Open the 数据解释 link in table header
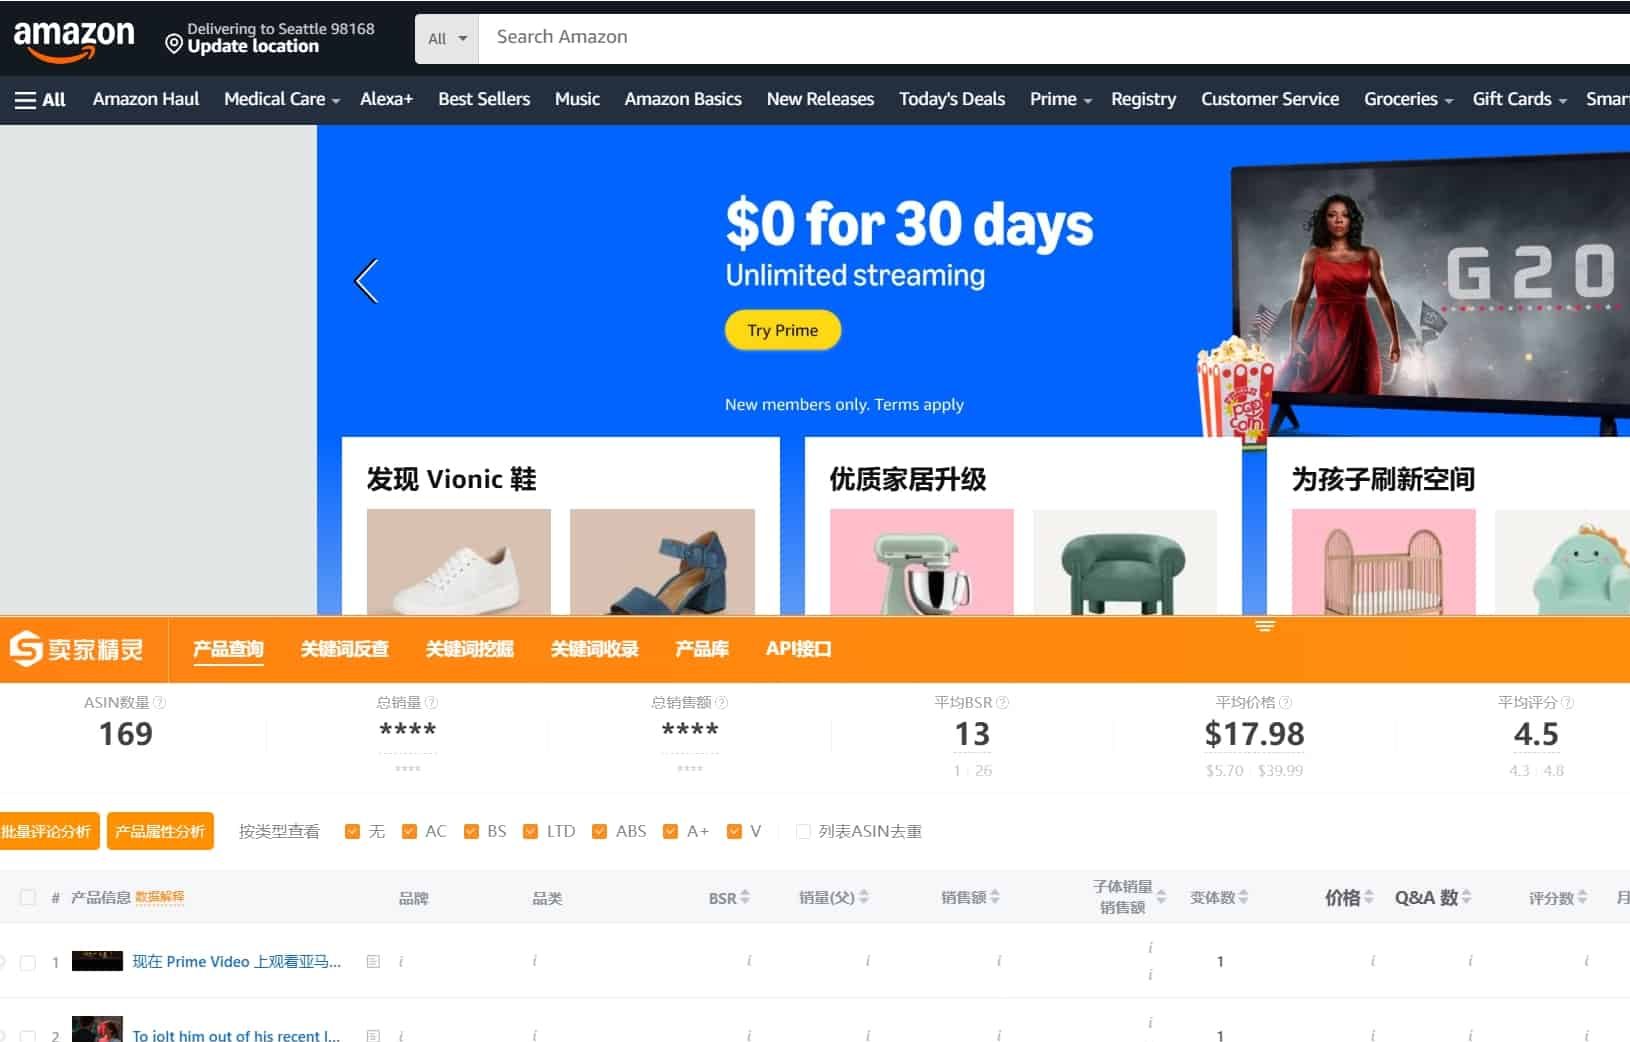The width and height of the screenshot is (1630, 1042). (160, 897)
